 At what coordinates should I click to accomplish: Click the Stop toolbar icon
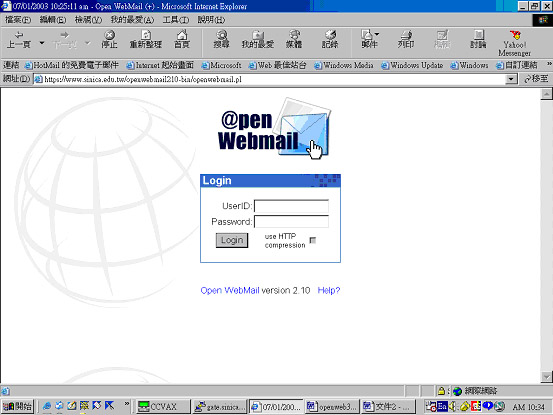pyautogui.click(x=109, y=39)
